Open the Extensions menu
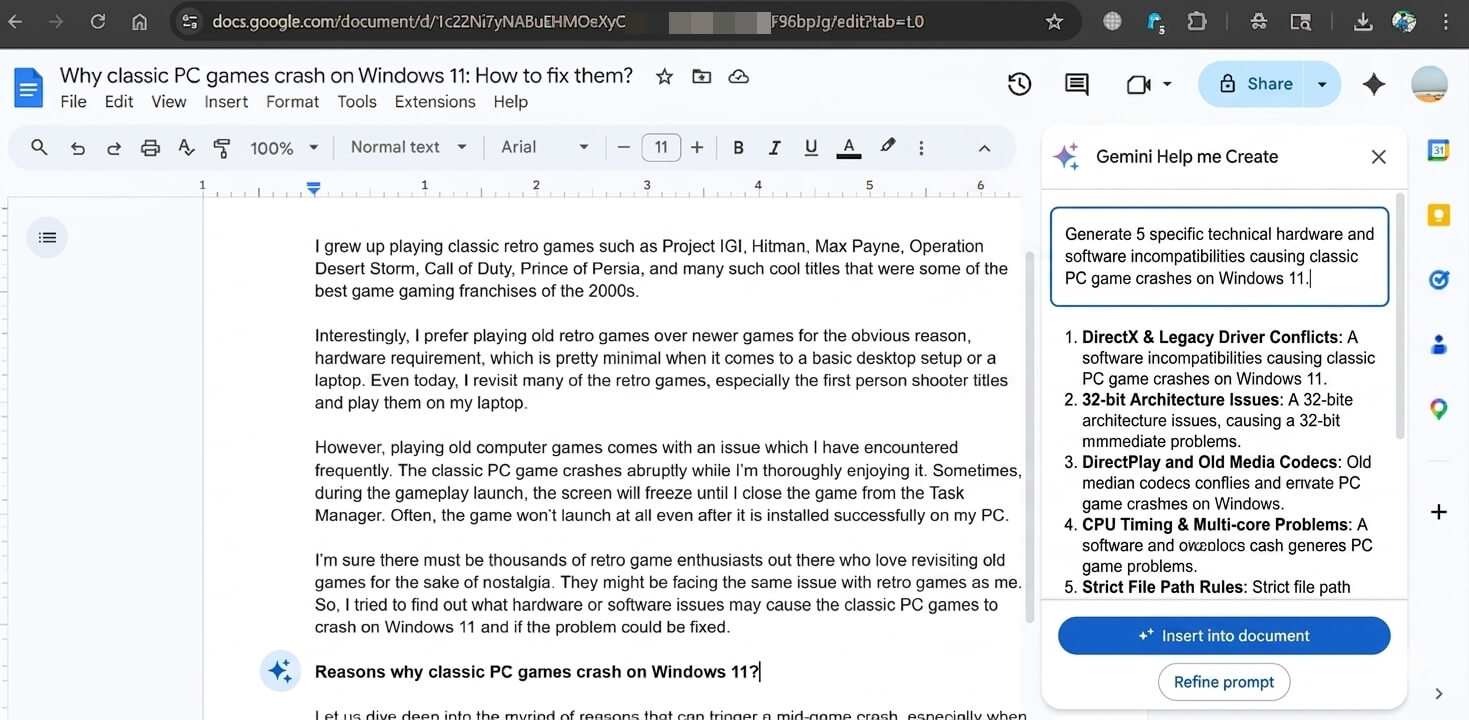This screenshot has height=720, width=1469. click(434, 101)
